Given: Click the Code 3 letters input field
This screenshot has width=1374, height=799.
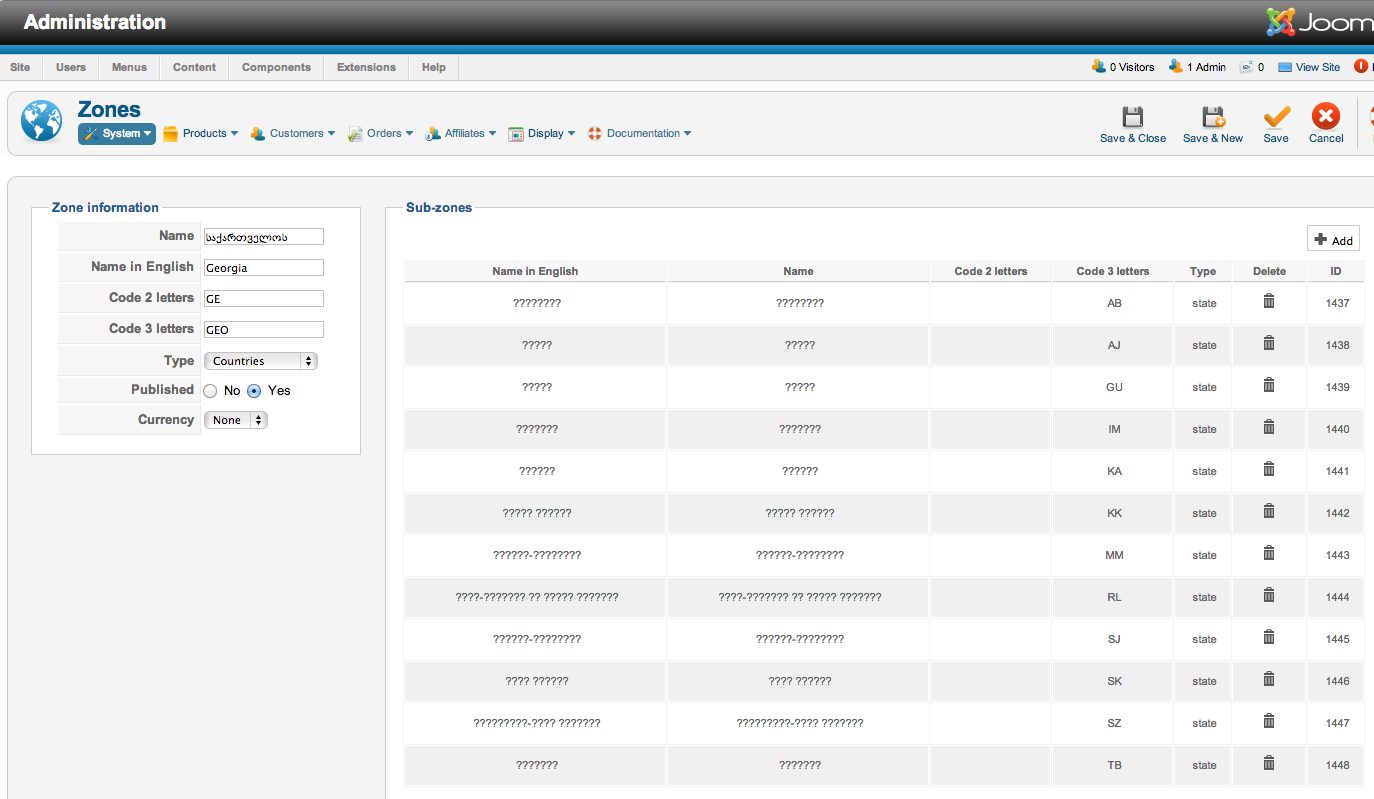Looking at the screenshot, I should click(263, 330).
